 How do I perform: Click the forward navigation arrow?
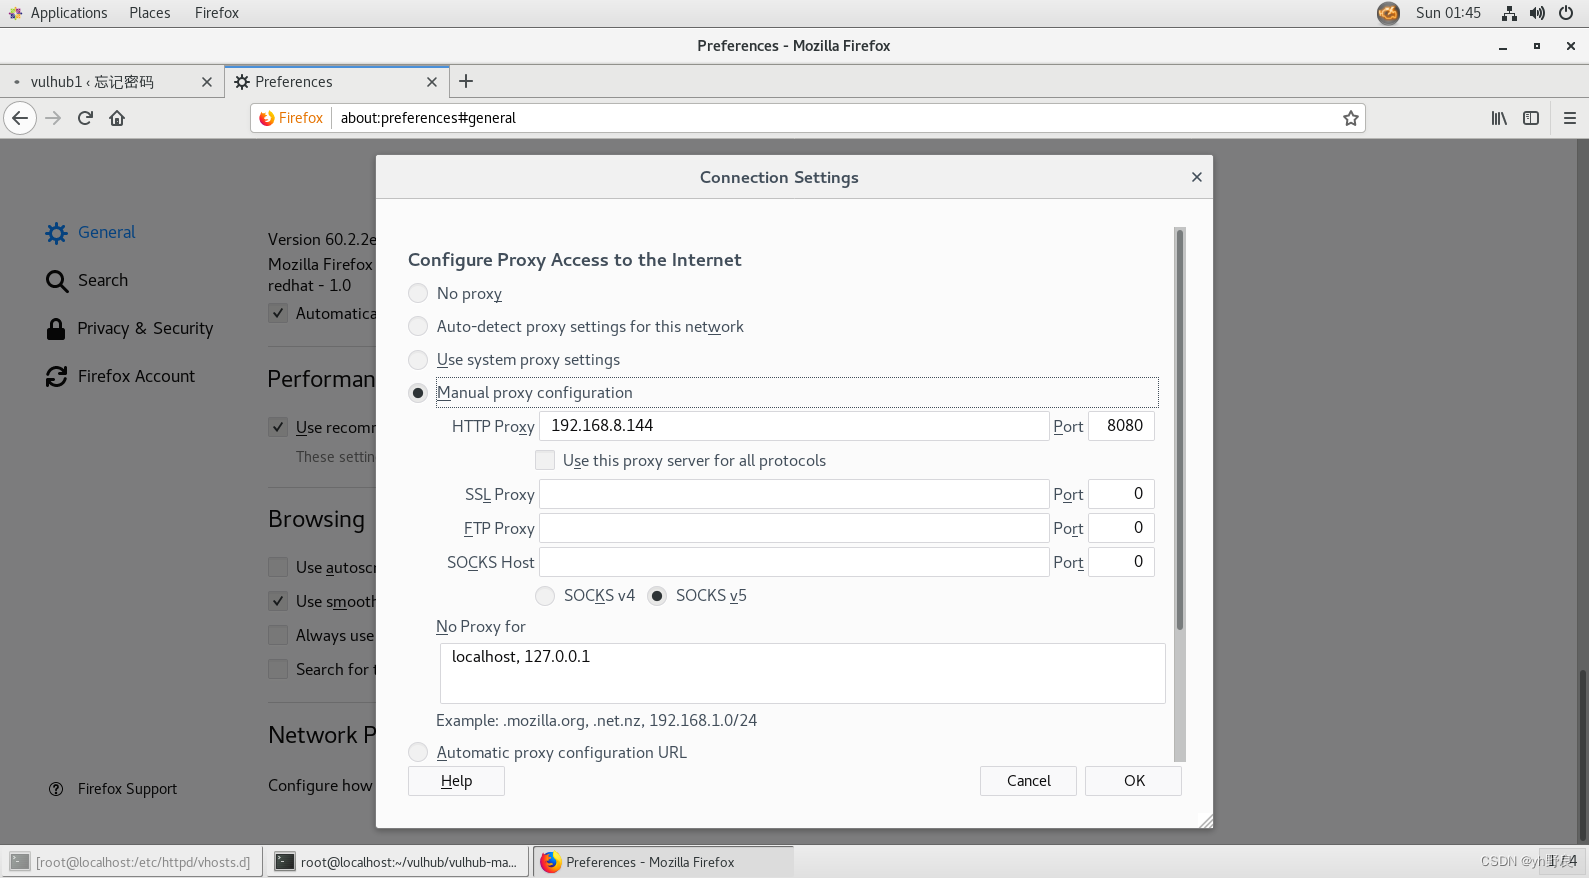pos(53,118)
